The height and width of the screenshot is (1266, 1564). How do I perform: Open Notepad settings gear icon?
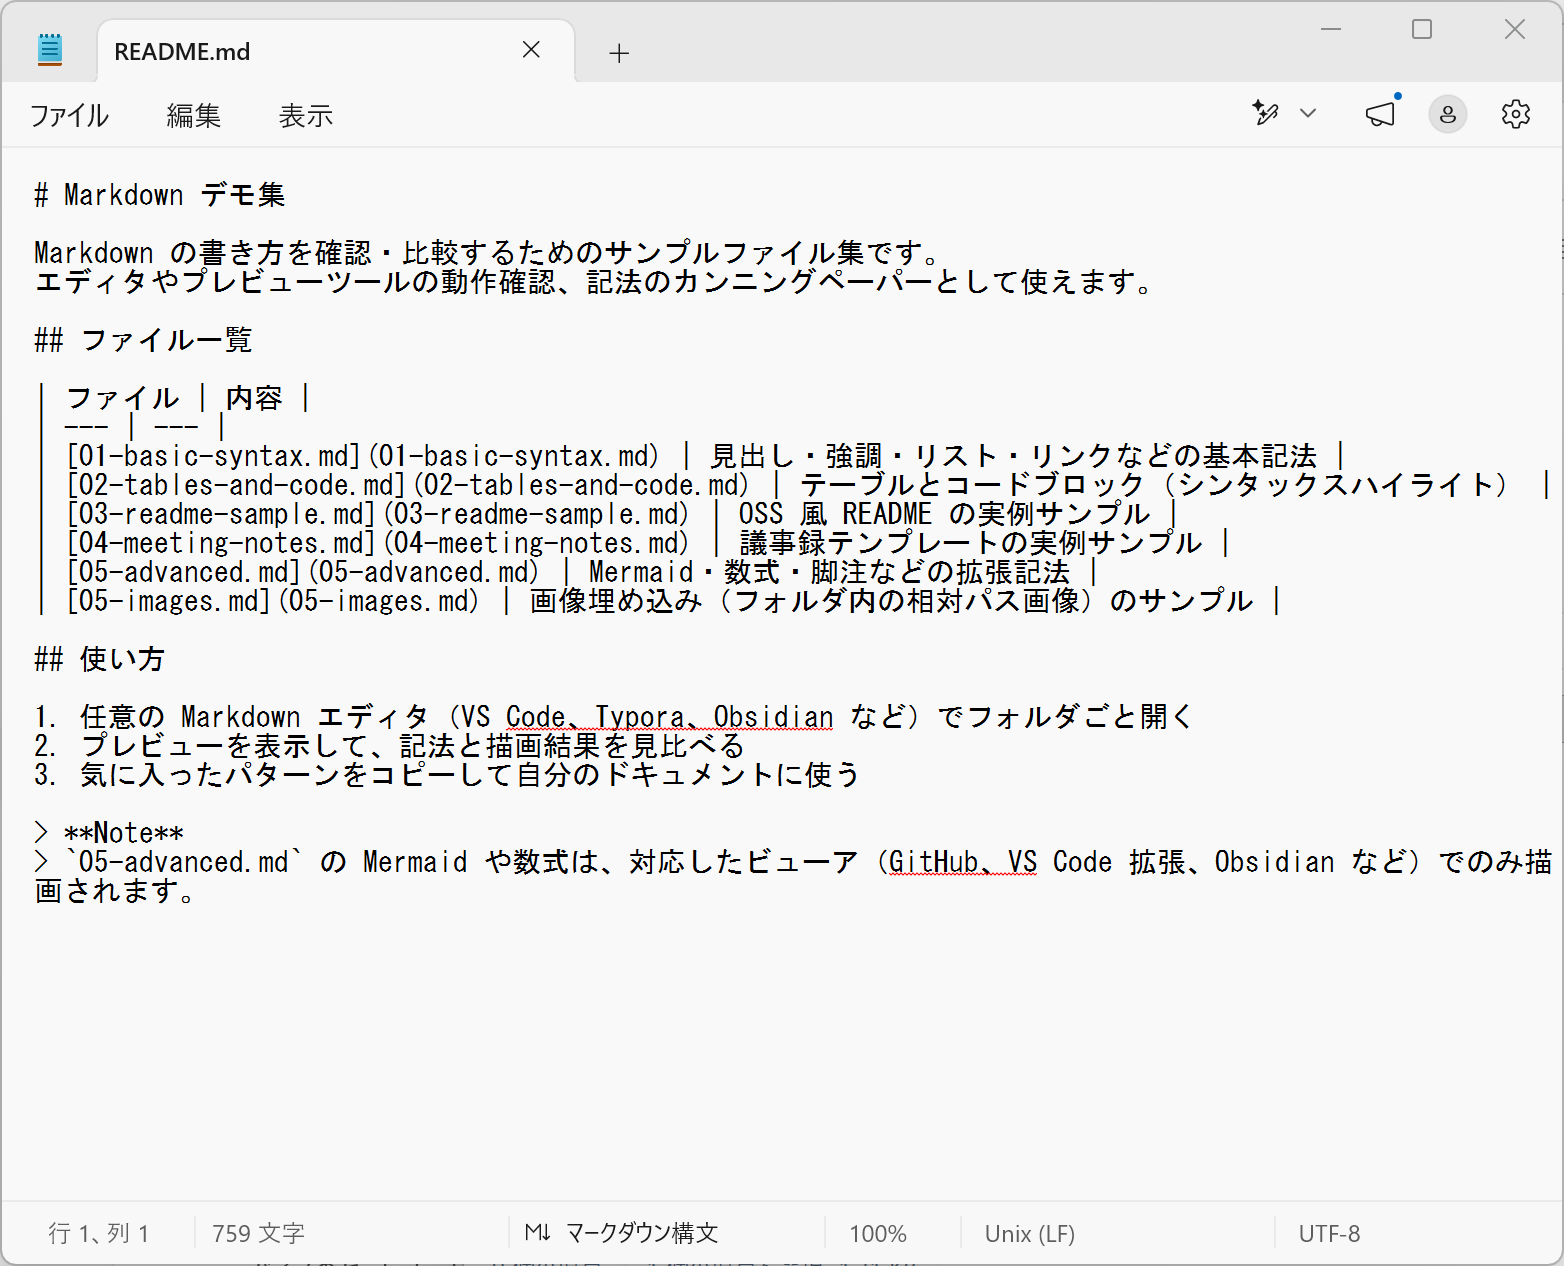(x=1515, y=114)
